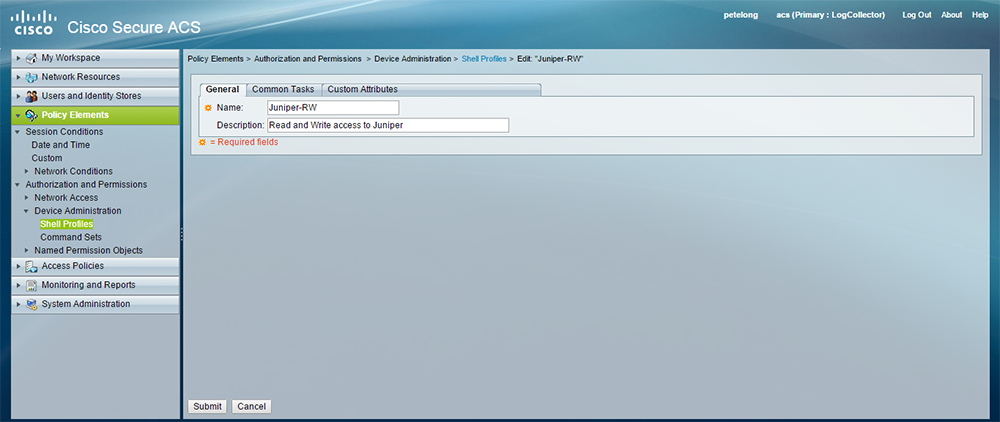Switch to the Common Tasks tab
The width and height of the screenshot is (1000, 422).
coord(283,89)
